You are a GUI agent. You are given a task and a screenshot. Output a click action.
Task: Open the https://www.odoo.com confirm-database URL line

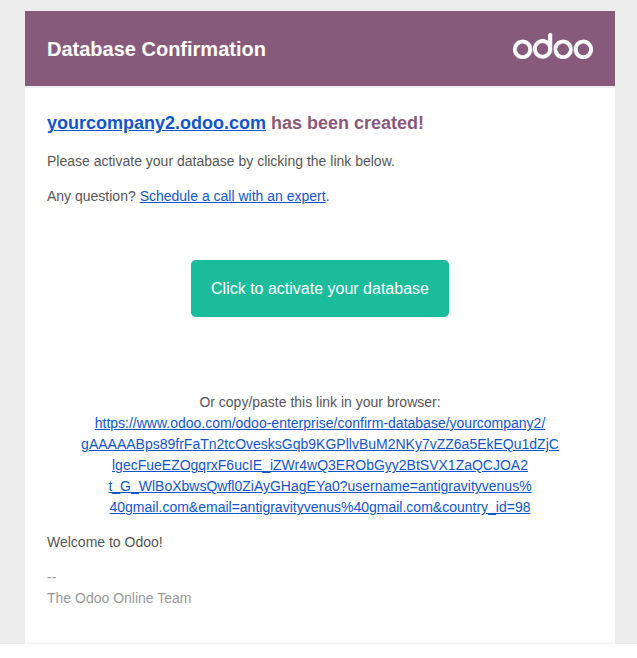coord(320,423)
